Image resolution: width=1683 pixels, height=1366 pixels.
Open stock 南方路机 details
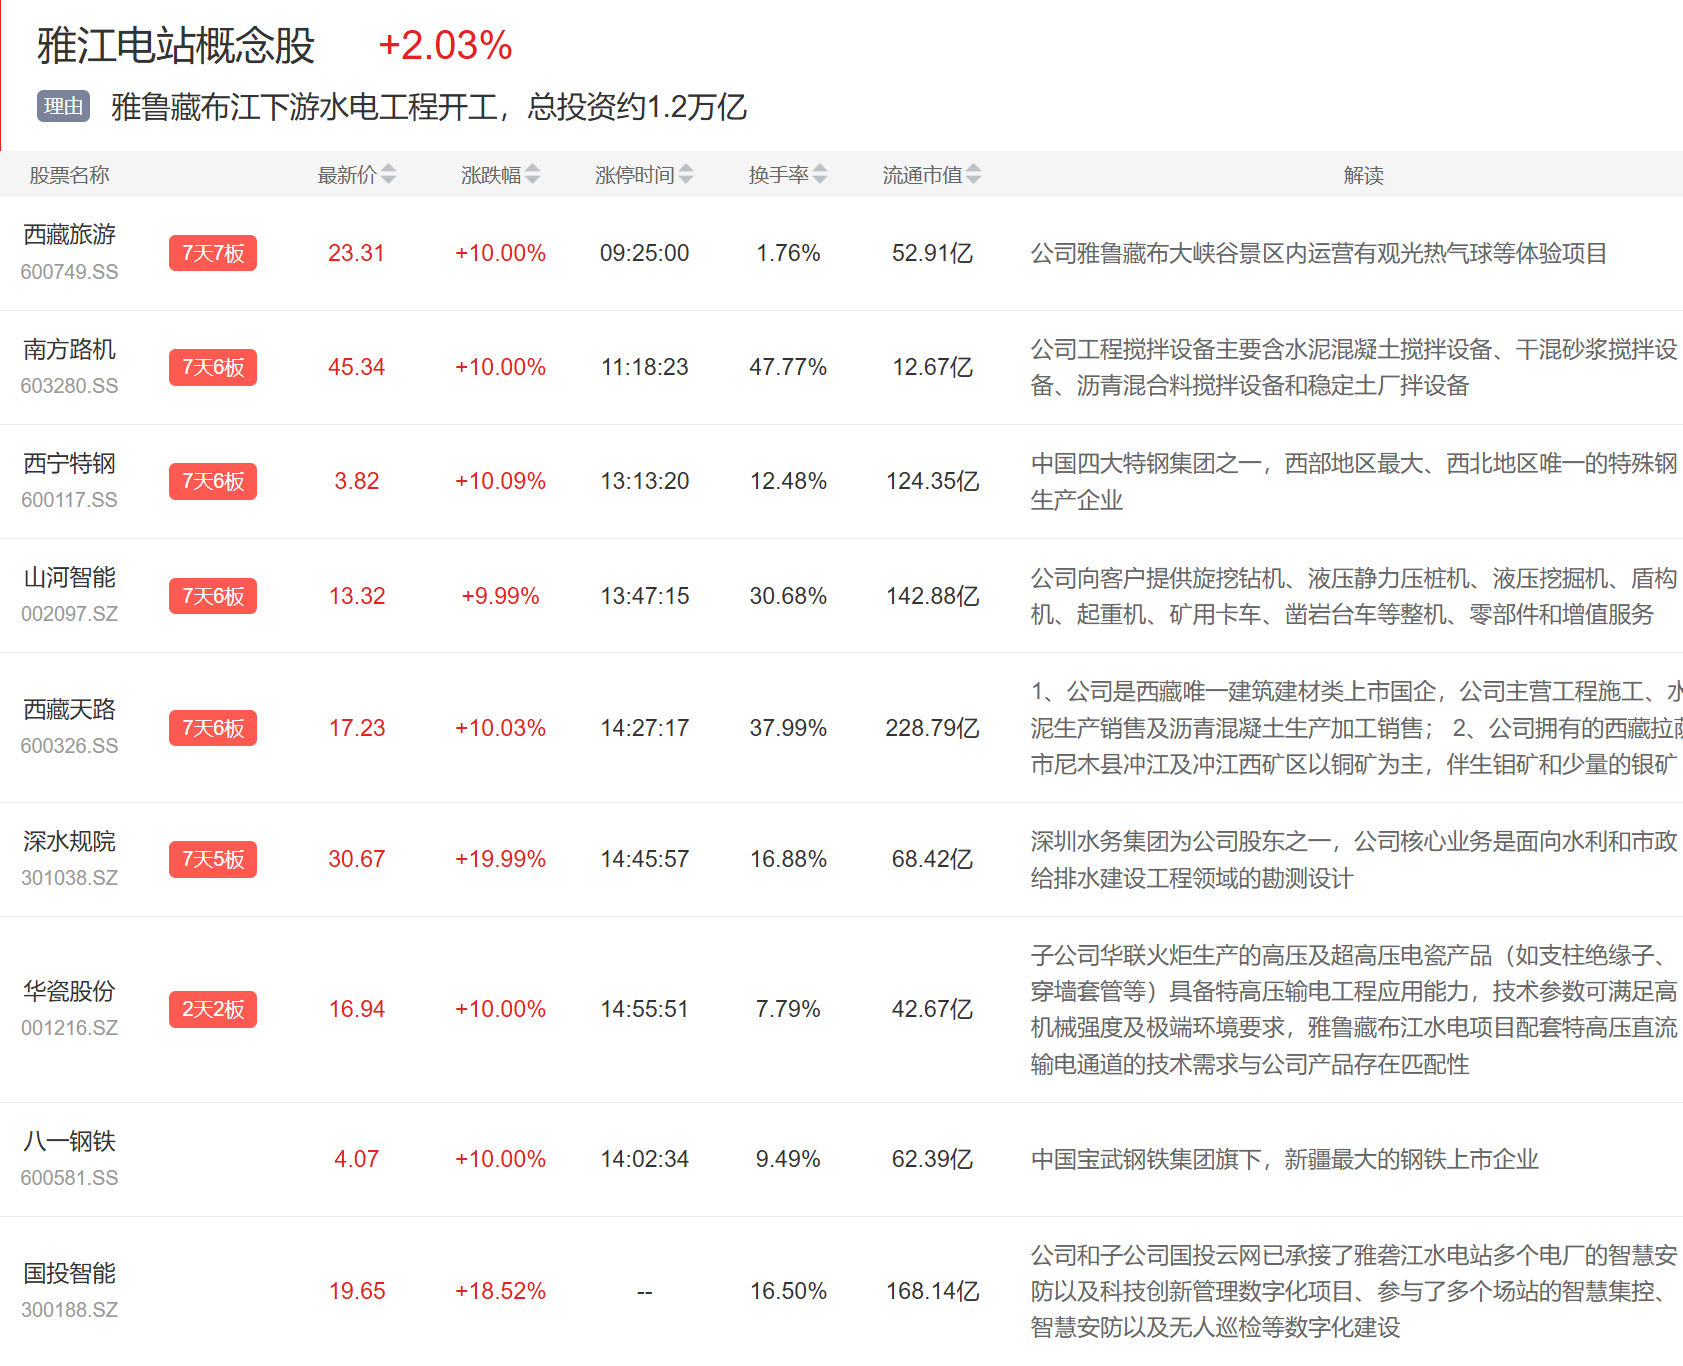(69, 349)
